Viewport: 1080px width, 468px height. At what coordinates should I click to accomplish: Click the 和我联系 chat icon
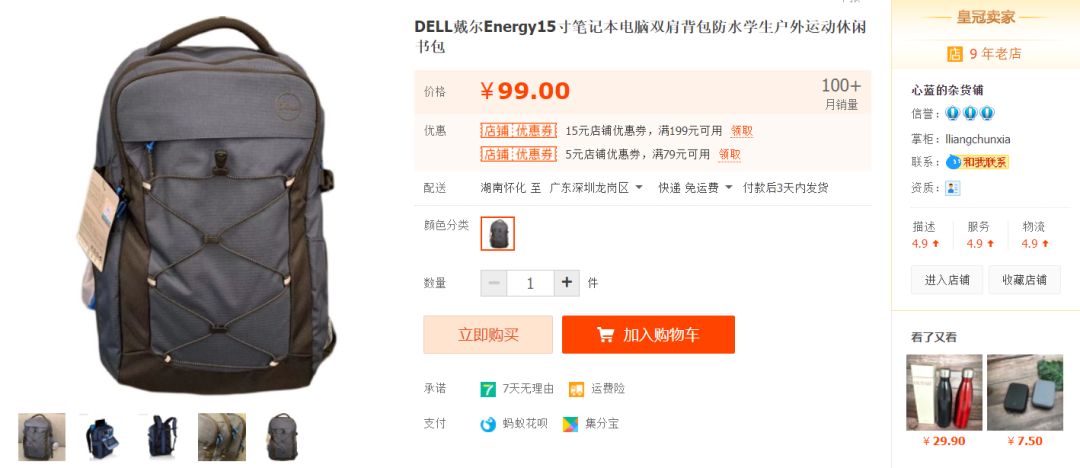click(x=977, y=163)
